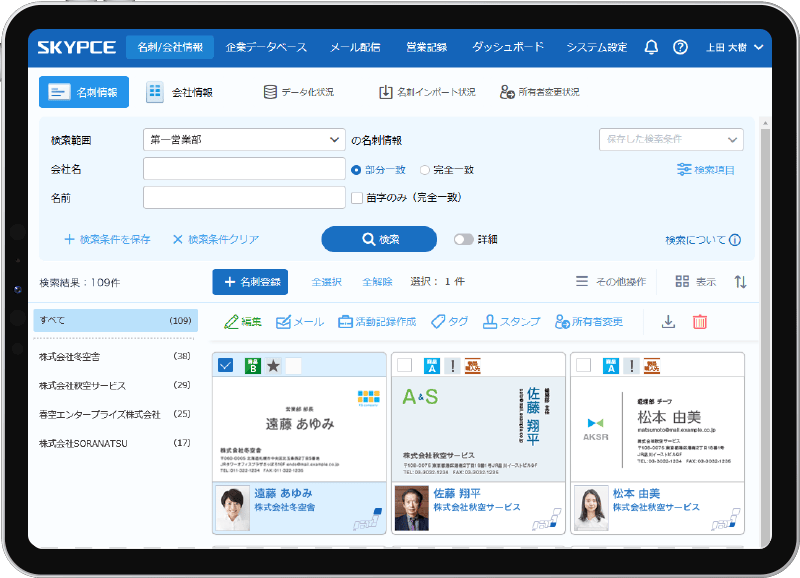Click 全選択 link

tap(327, 282)
